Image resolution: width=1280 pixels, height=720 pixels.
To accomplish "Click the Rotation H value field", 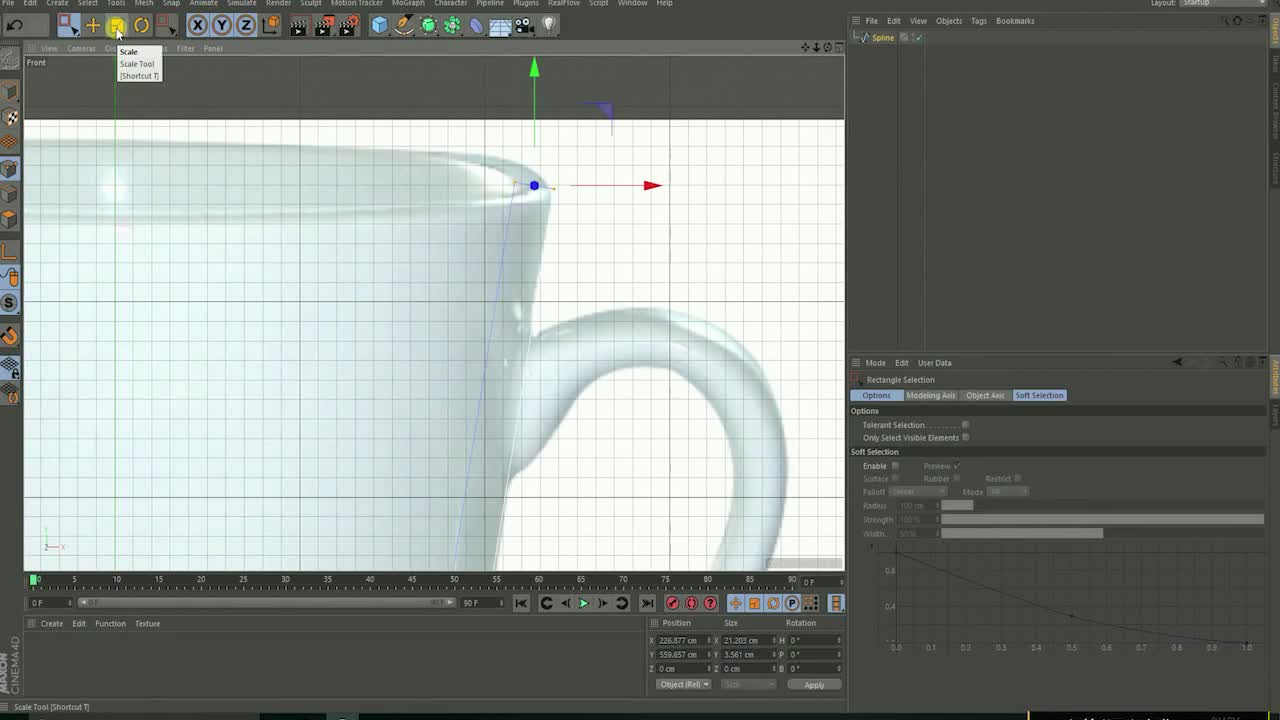I will pos(813,640).
